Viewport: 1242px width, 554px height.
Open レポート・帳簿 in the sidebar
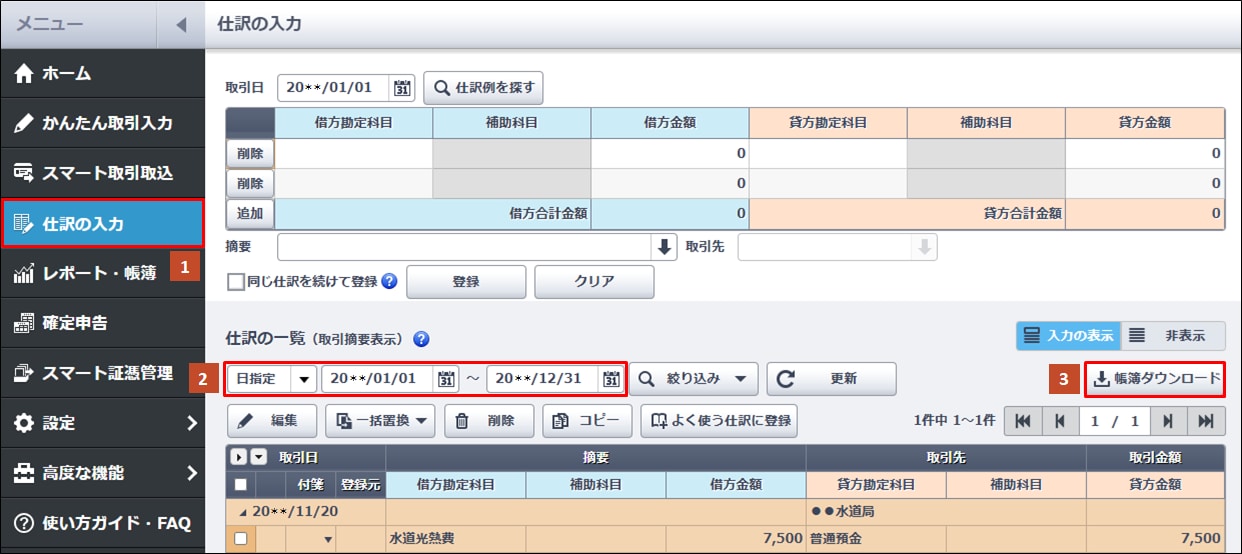[100, 273]
